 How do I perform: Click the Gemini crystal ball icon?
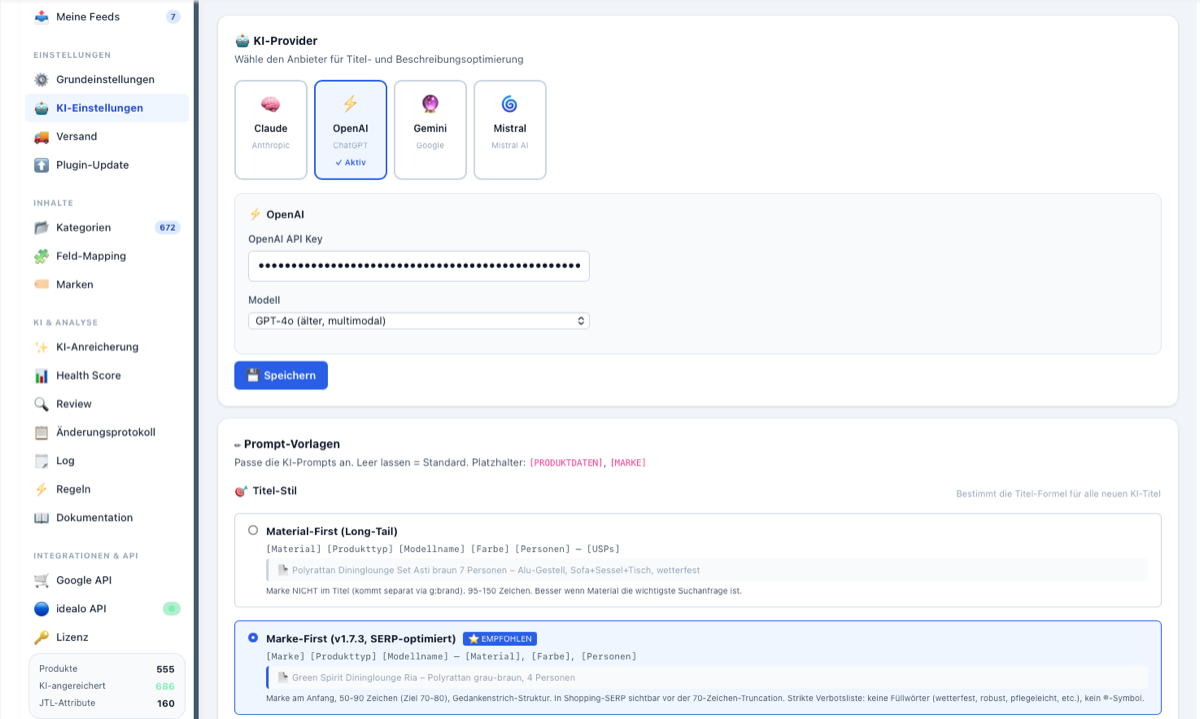coord(430,104)
